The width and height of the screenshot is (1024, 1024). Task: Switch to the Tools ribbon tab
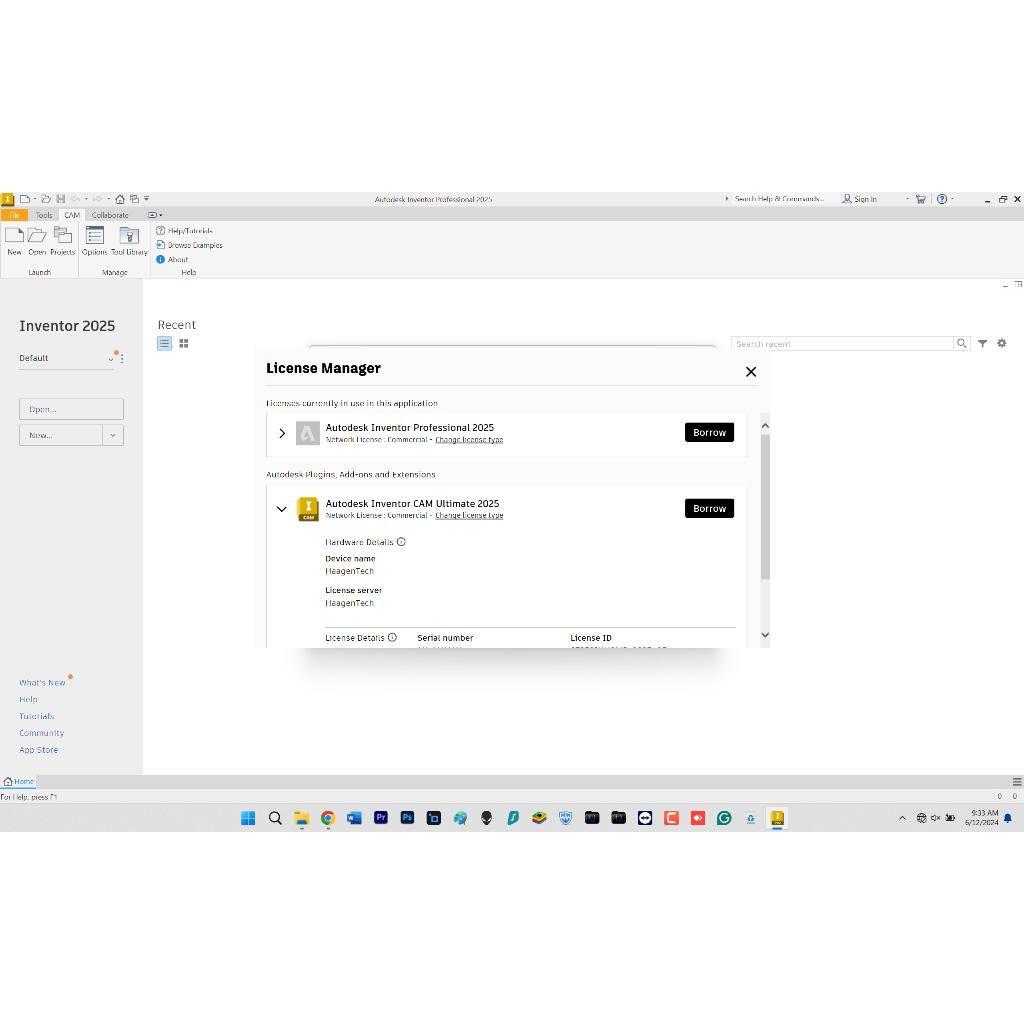click(x=44, y=215)
